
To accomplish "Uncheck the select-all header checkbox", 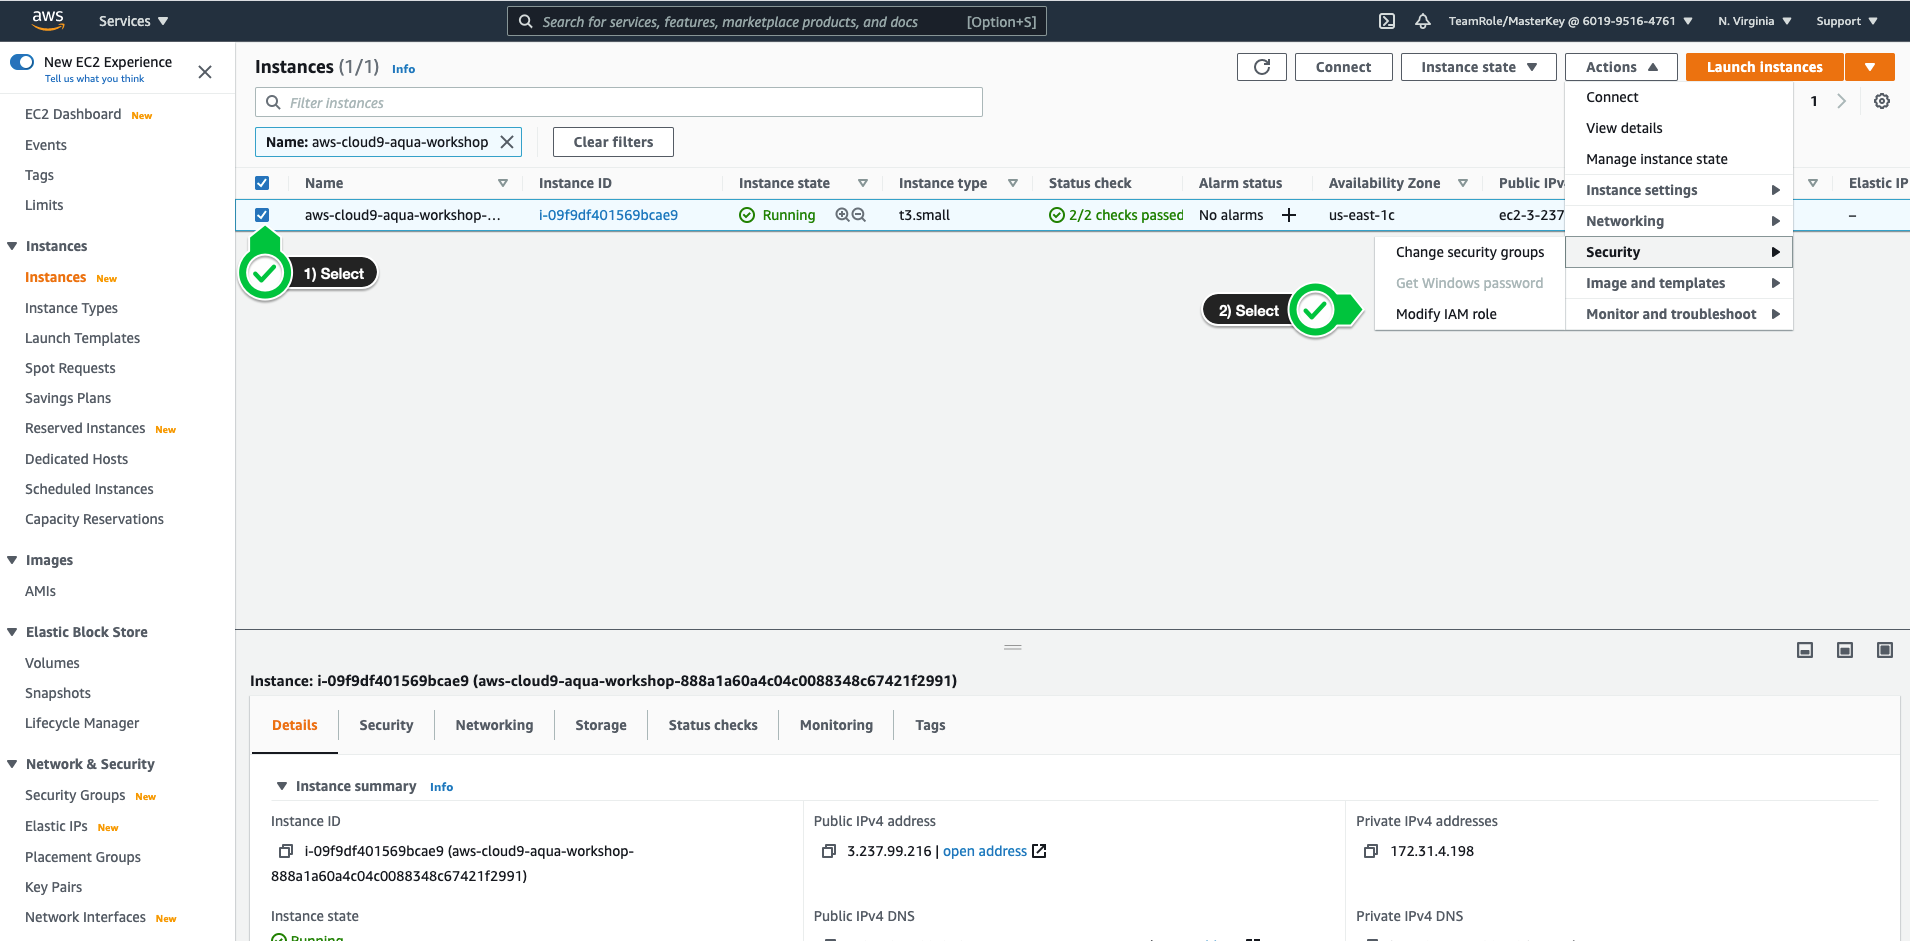I will pos(262,183).
